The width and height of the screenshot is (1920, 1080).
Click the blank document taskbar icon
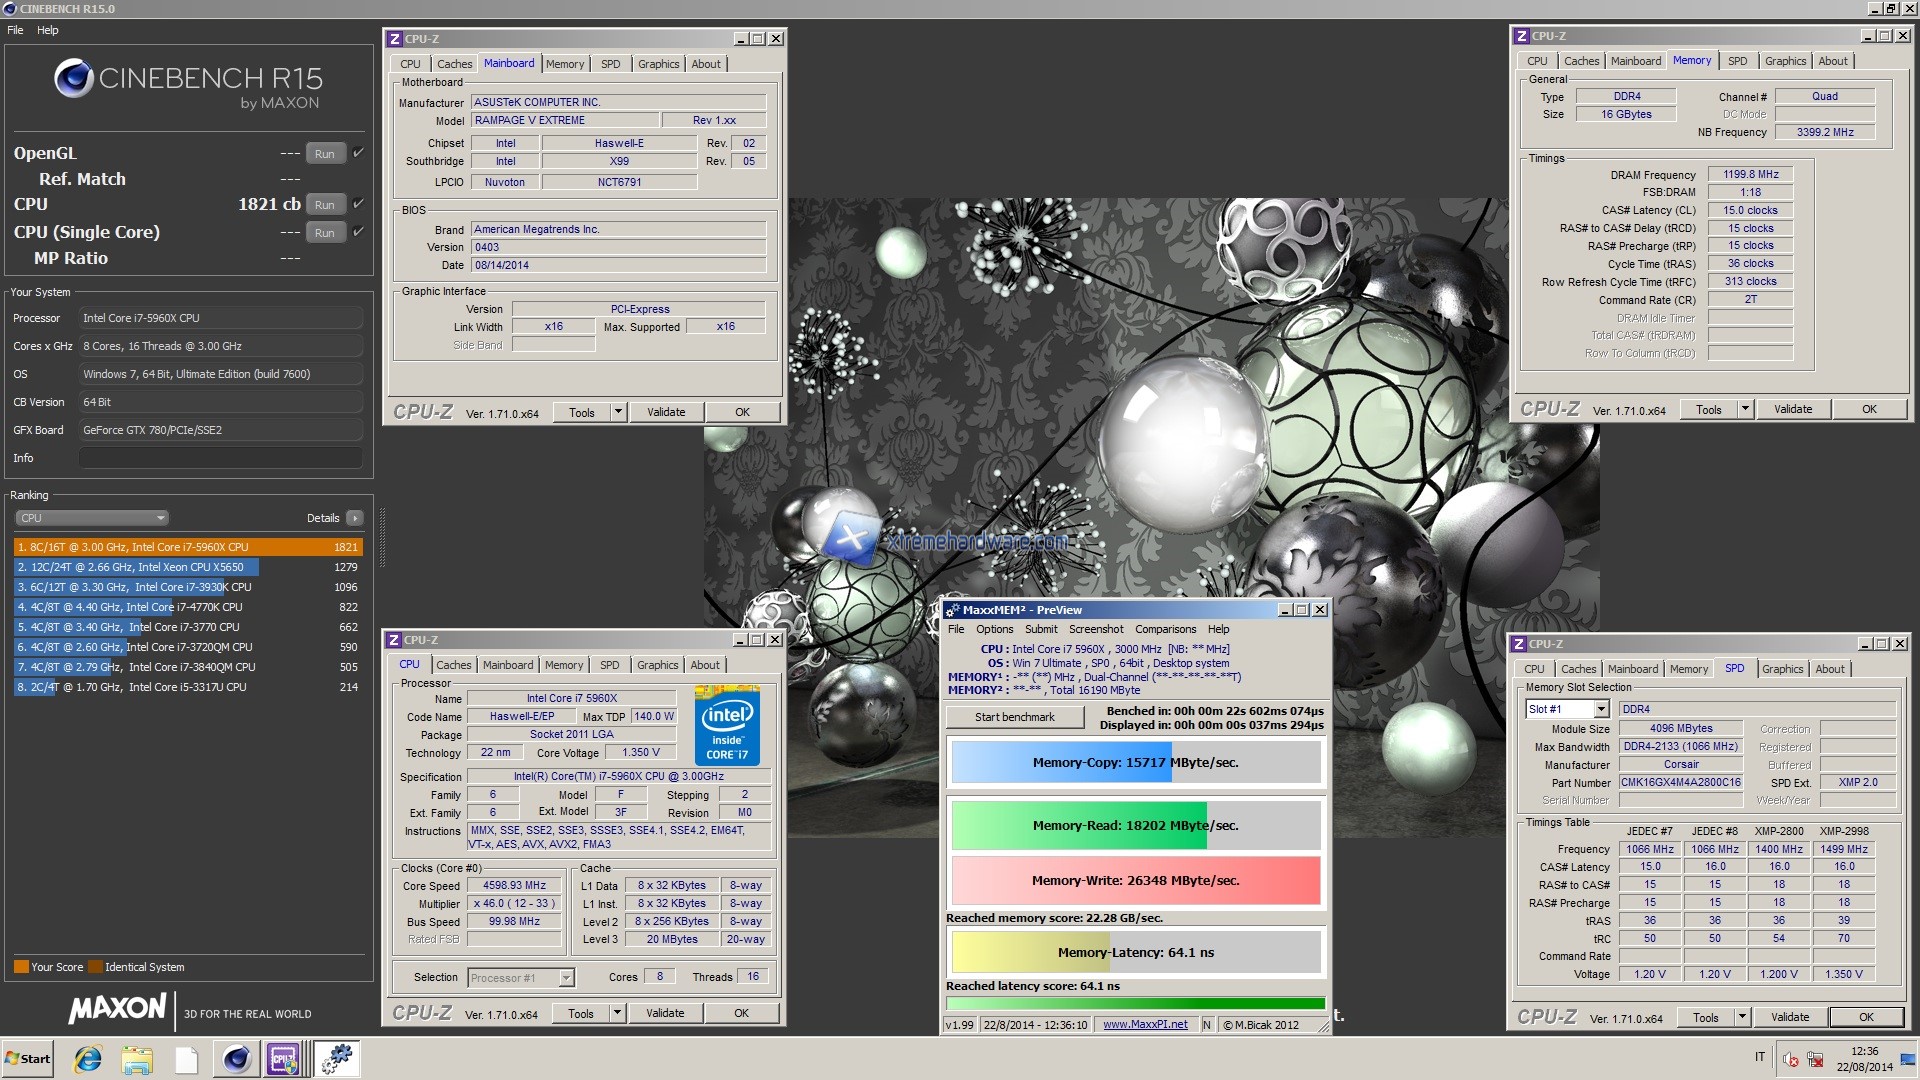[x=186, y=1059]
